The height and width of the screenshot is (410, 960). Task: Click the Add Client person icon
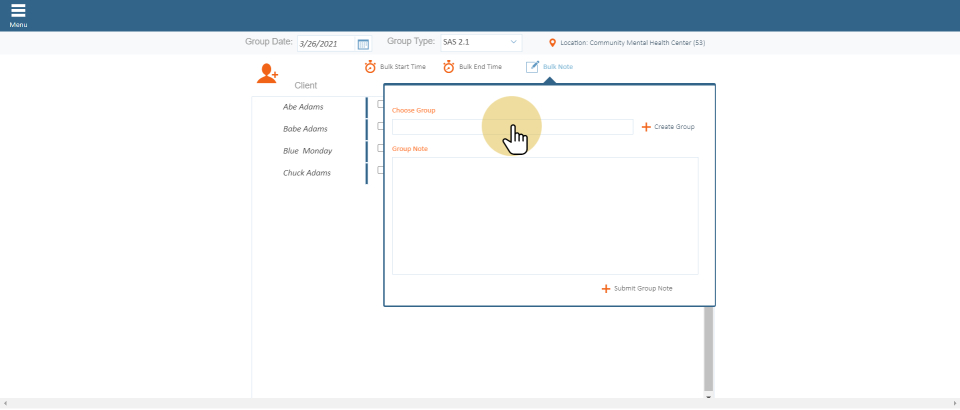pos(267,73)
